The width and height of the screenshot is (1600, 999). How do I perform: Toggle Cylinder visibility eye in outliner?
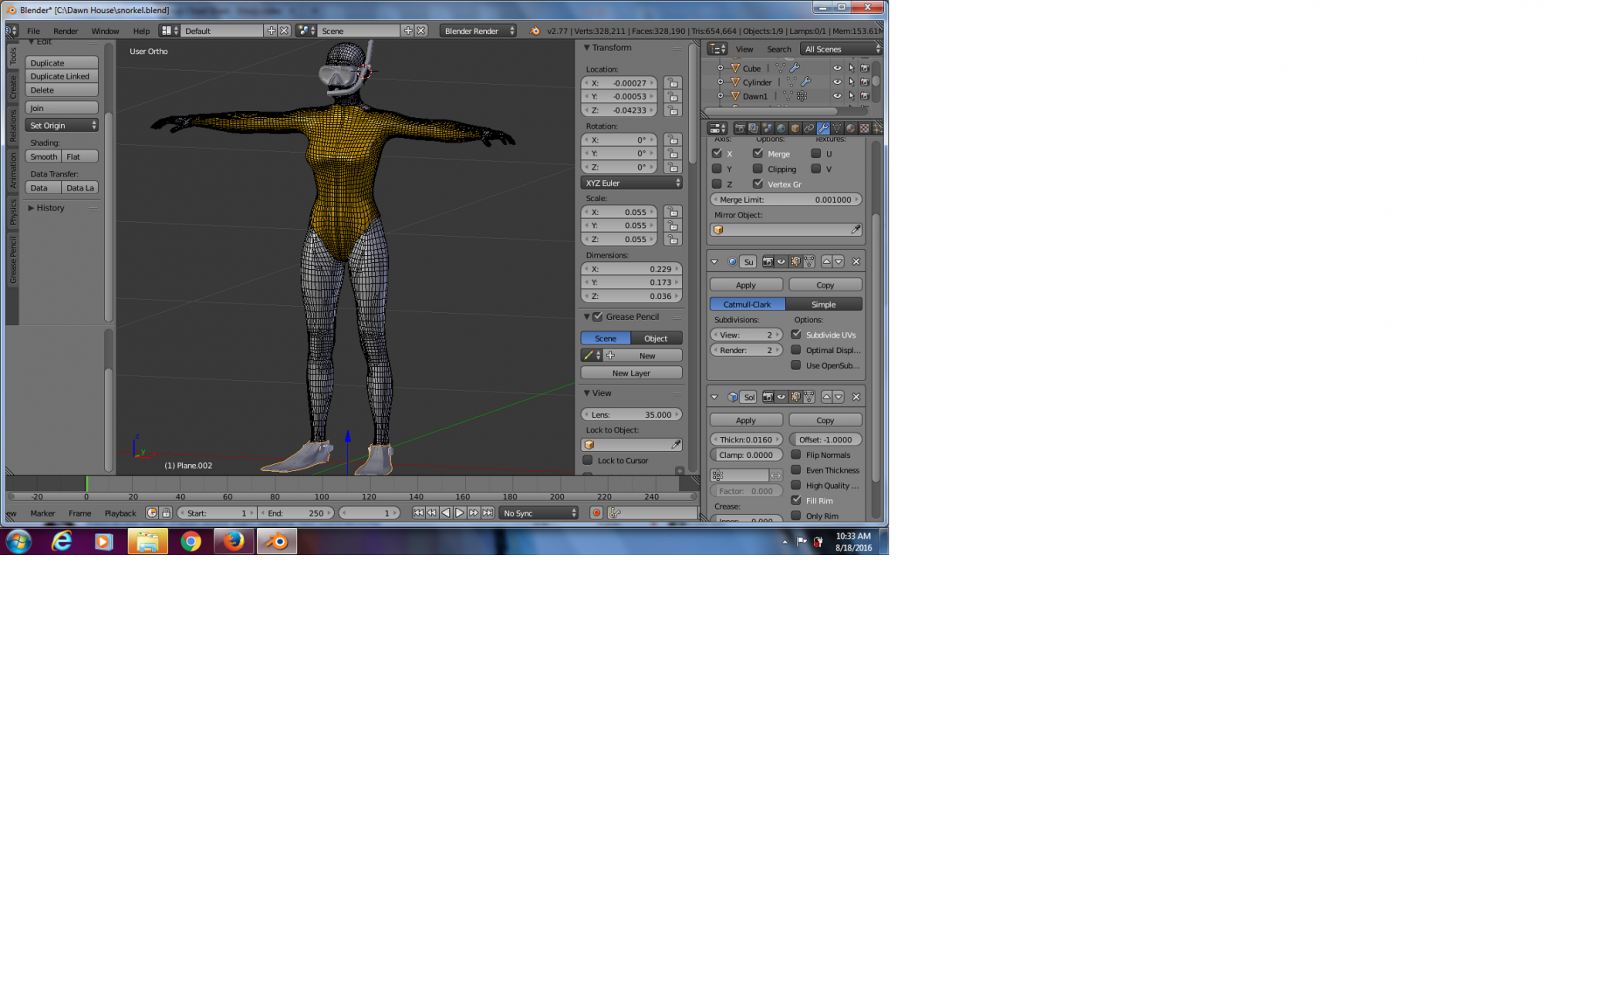[x=837, y=82]
